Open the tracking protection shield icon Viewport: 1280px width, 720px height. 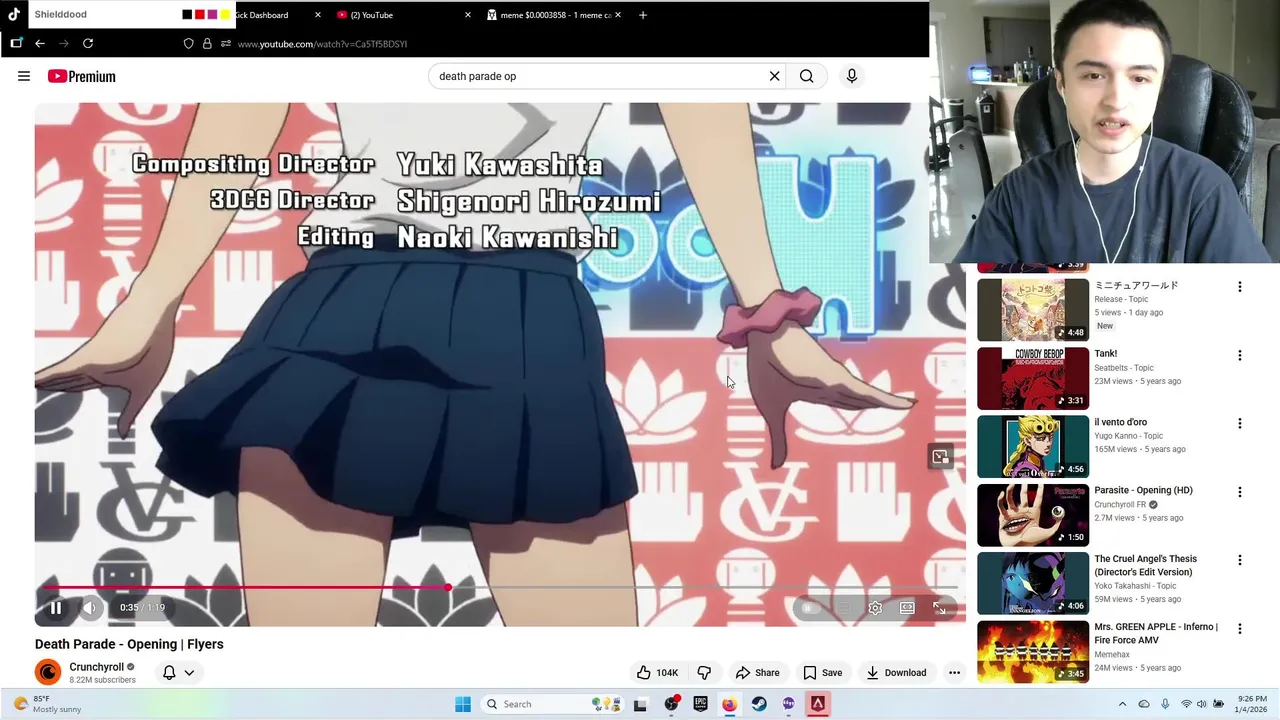[x=188, y=44]
